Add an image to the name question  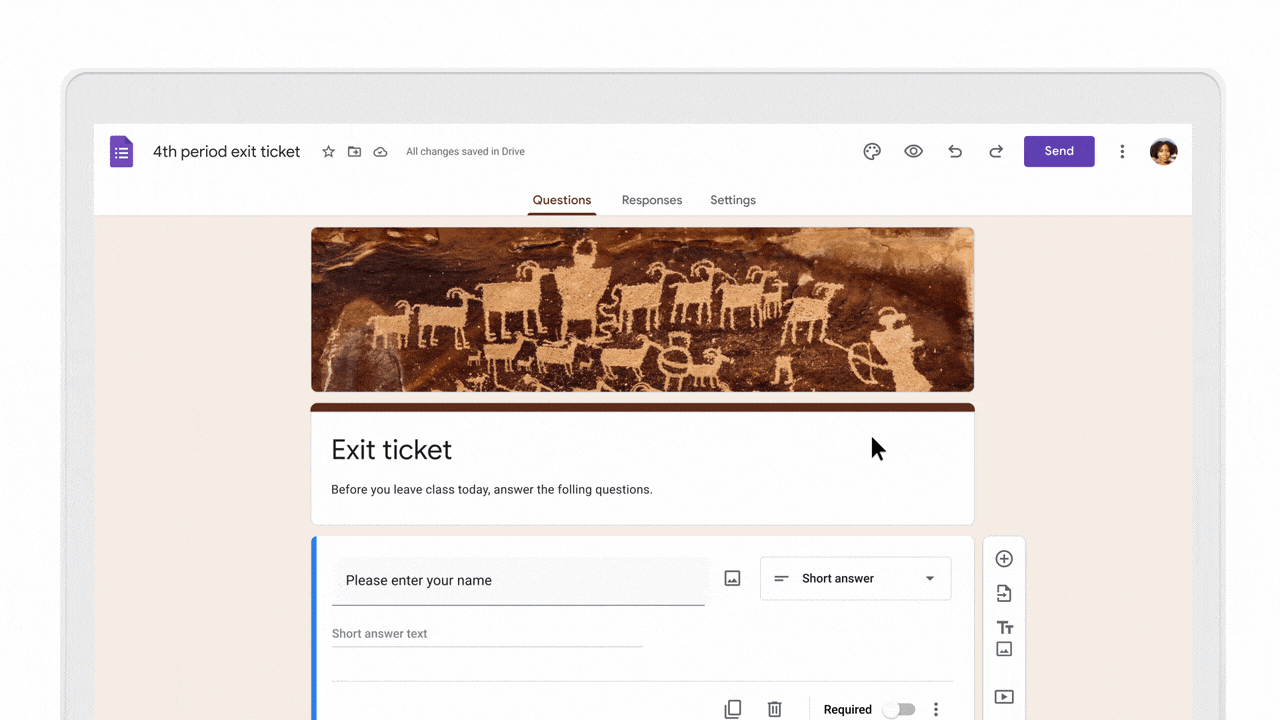[x=732, y=578]
